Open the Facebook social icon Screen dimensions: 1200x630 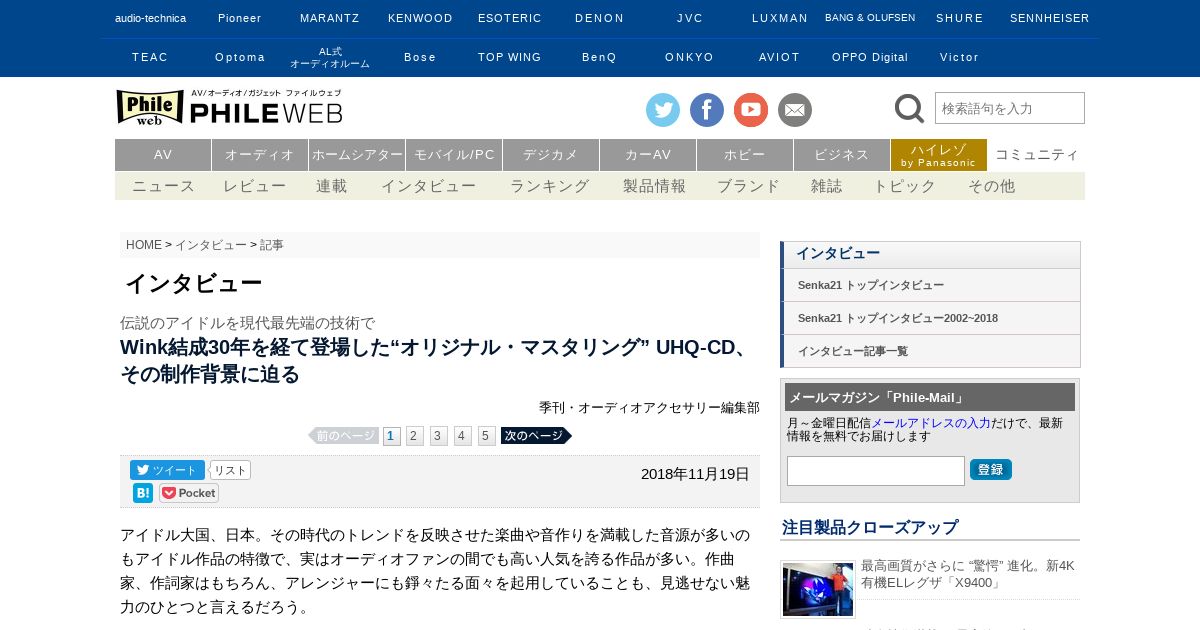pos(707,110)
